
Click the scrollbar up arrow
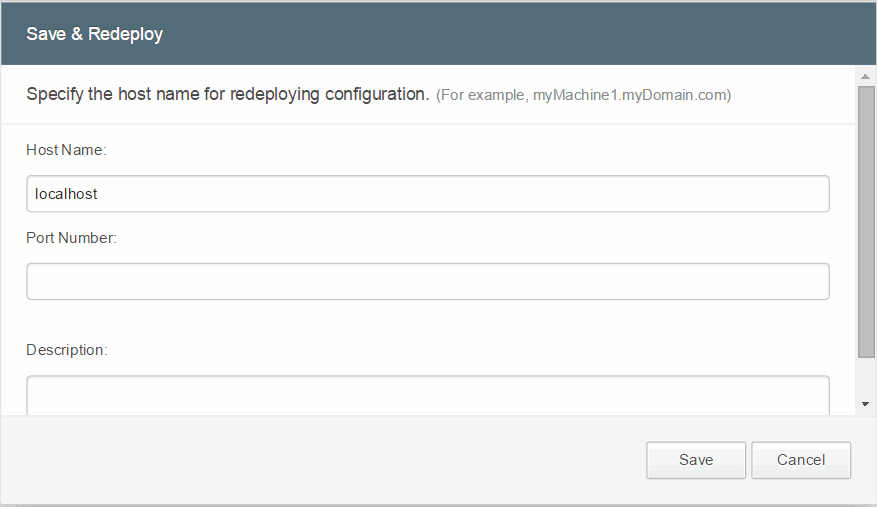point(865,76)
